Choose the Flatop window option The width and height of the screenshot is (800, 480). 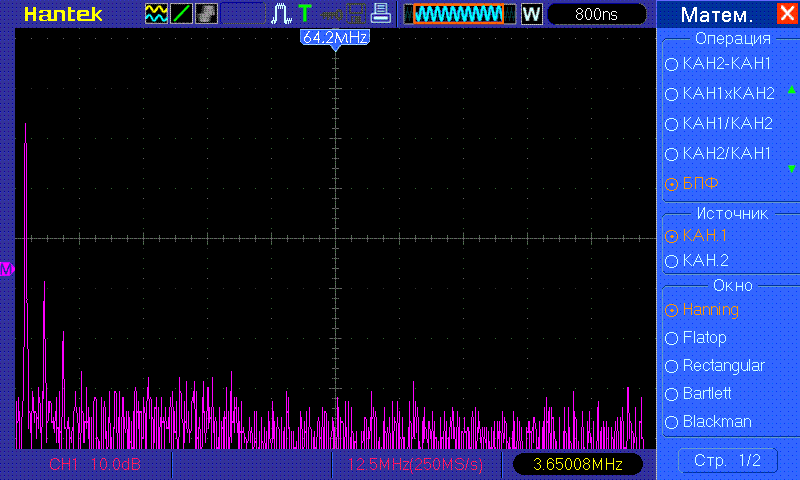[x=704, y=338]
